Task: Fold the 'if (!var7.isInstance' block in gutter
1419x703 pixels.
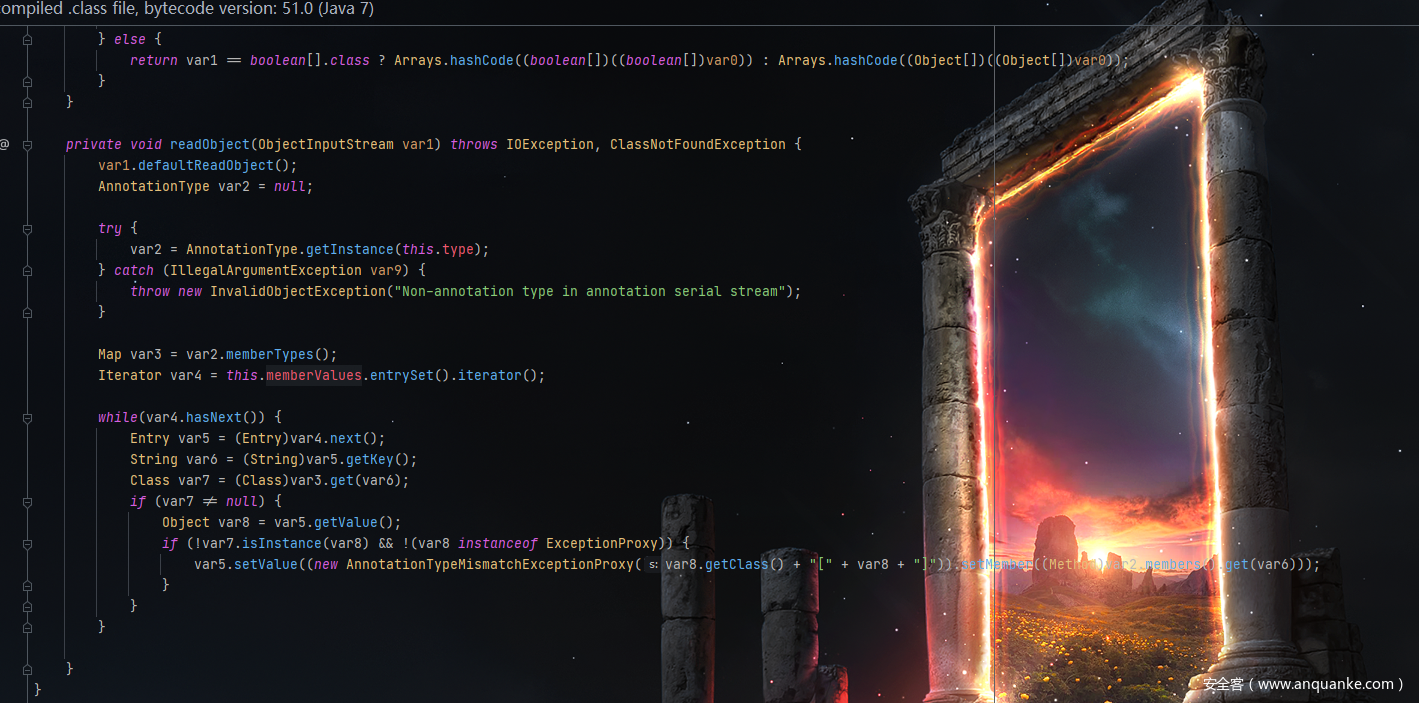Action: 27,543
